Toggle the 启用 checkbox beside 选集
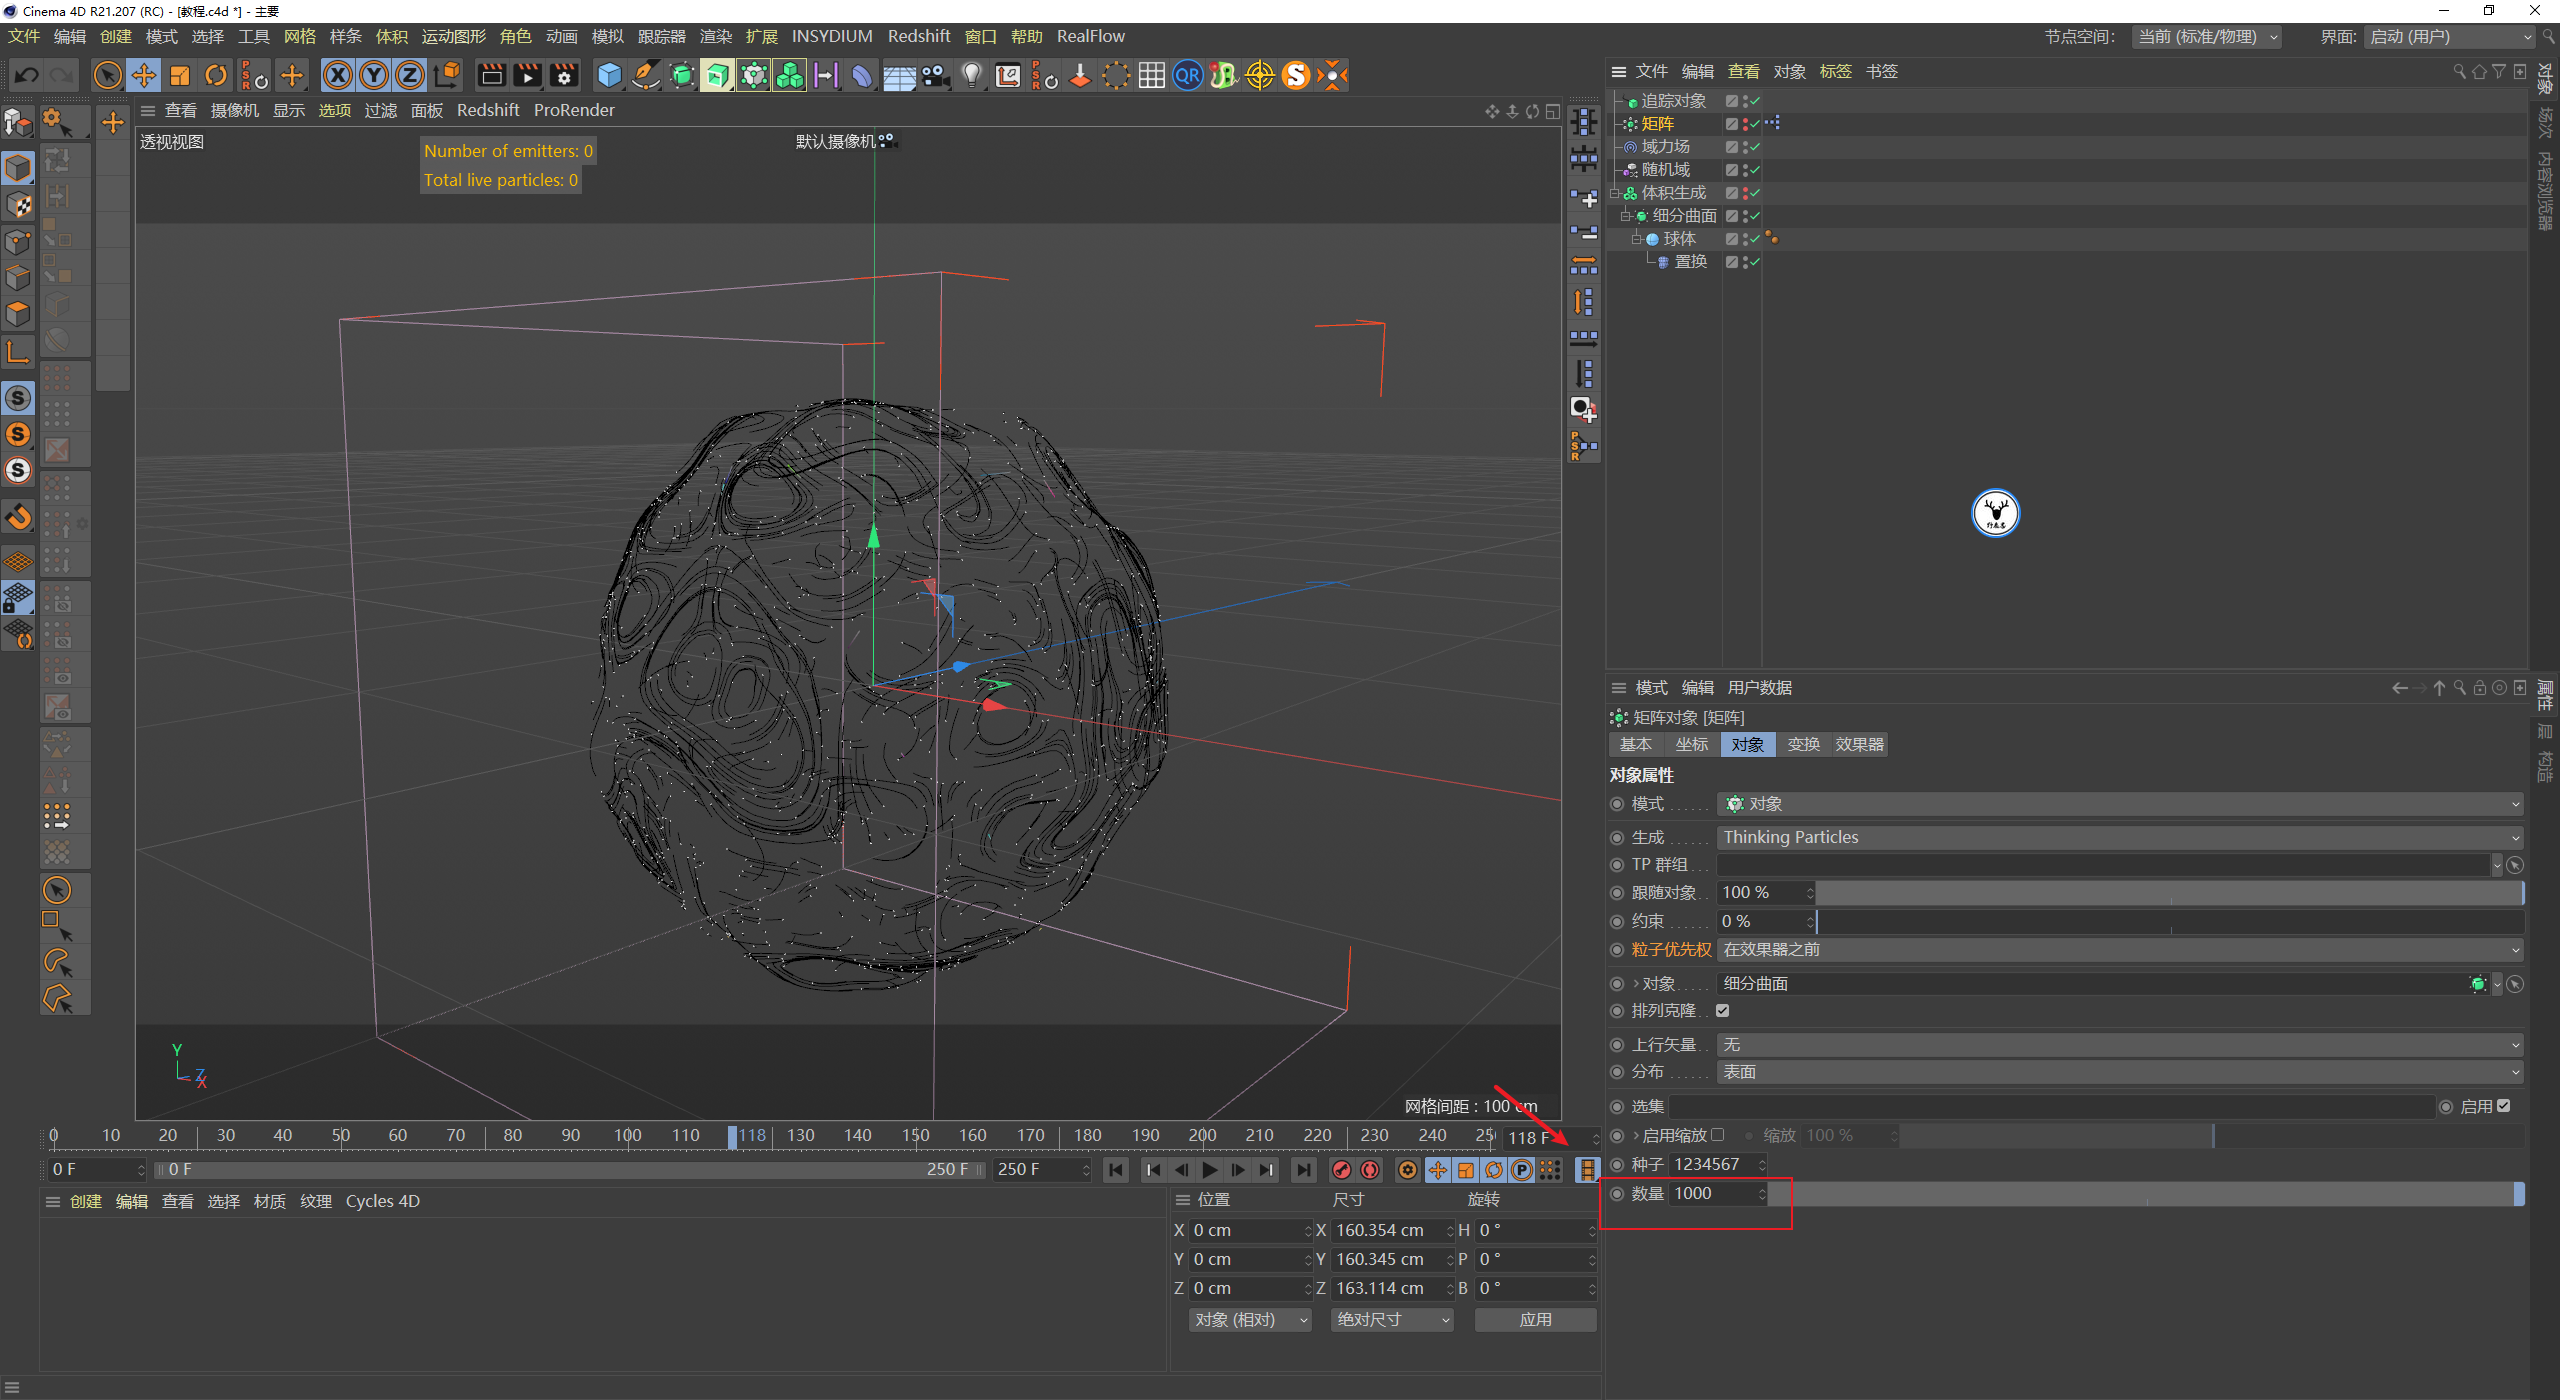This screenshot has width=2560, height=1400. coord(2503,1106)
